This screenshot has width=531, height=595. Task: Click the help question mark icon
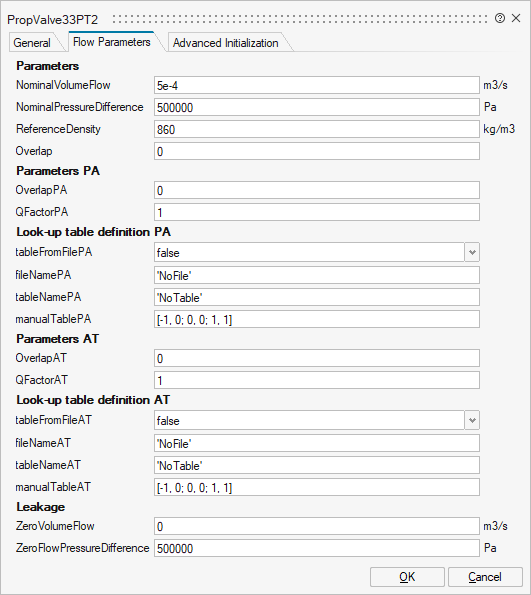[x=500, y=18]
